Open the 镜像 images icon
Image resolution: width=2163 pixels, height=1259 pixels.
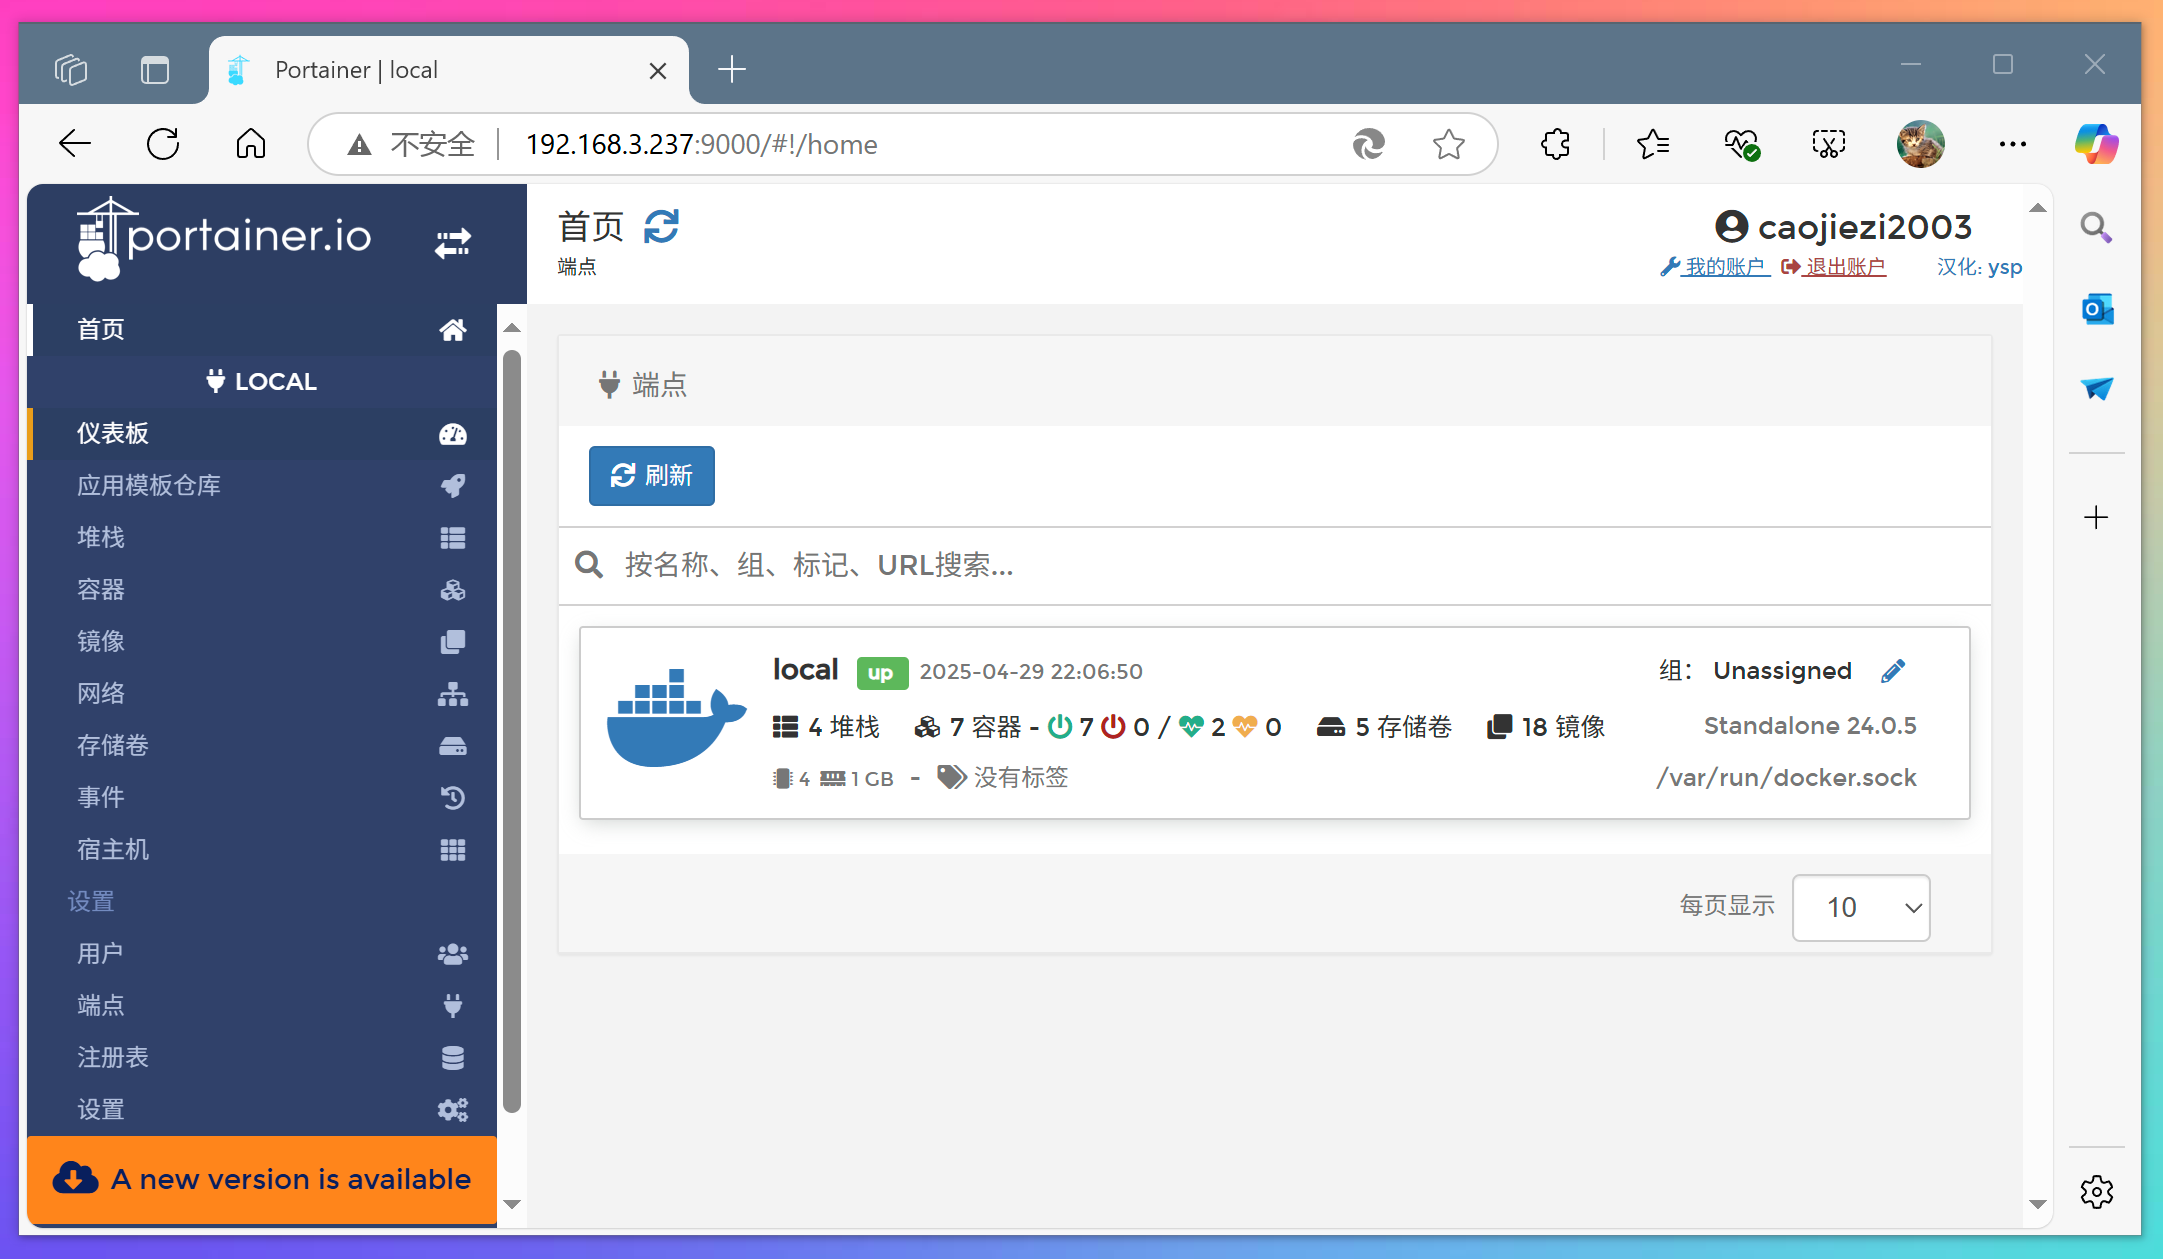tap(453, 642)
